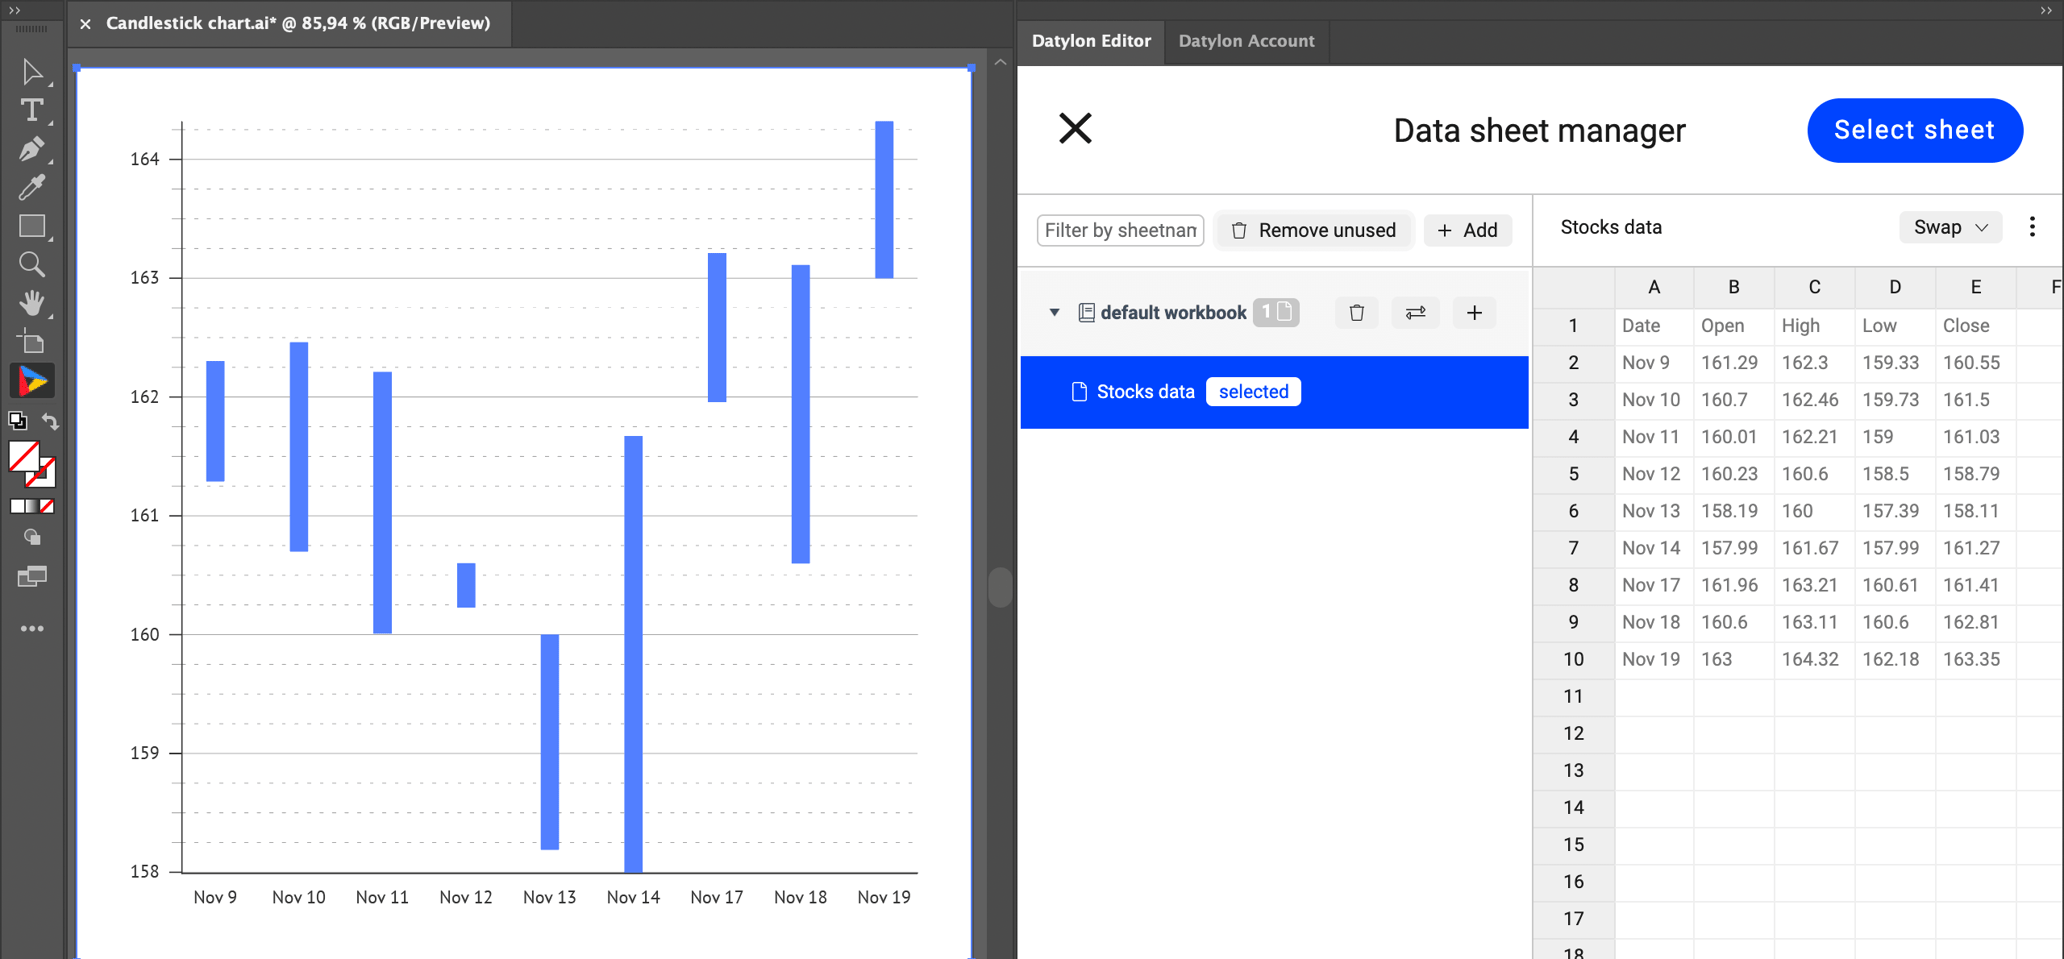Viewport: 2064px width, 959px height.
Task: Type in the Filter by sheetname field
Action: (1119, 230)
